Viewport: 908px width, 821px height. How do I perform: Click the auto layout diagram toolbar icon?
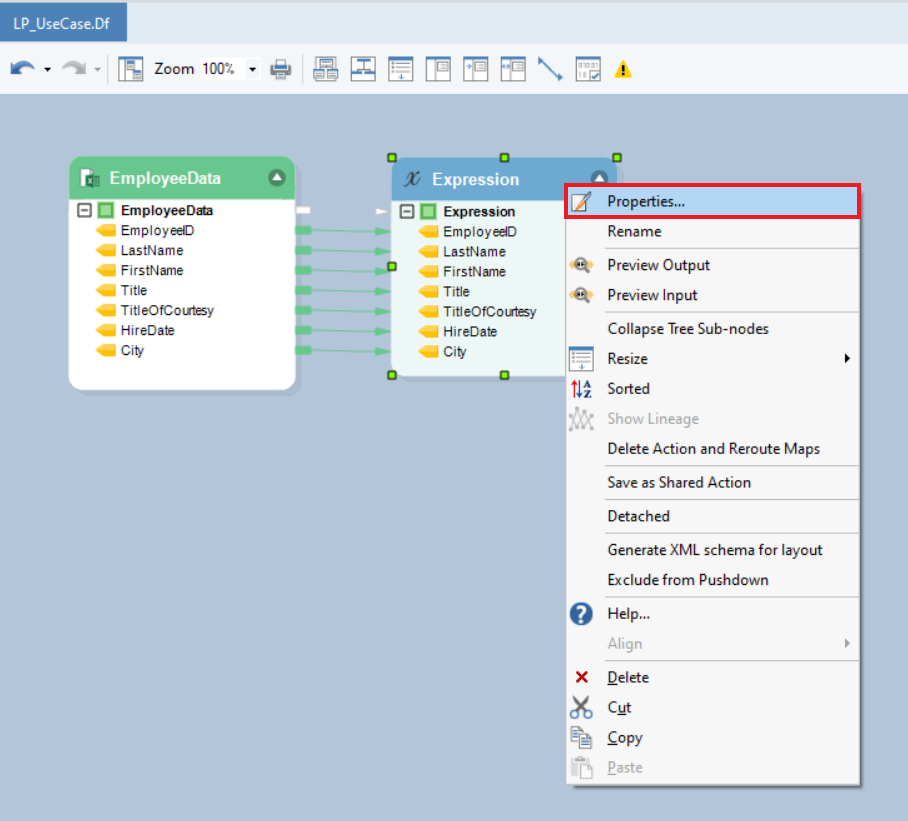click(x=362, y=69)
